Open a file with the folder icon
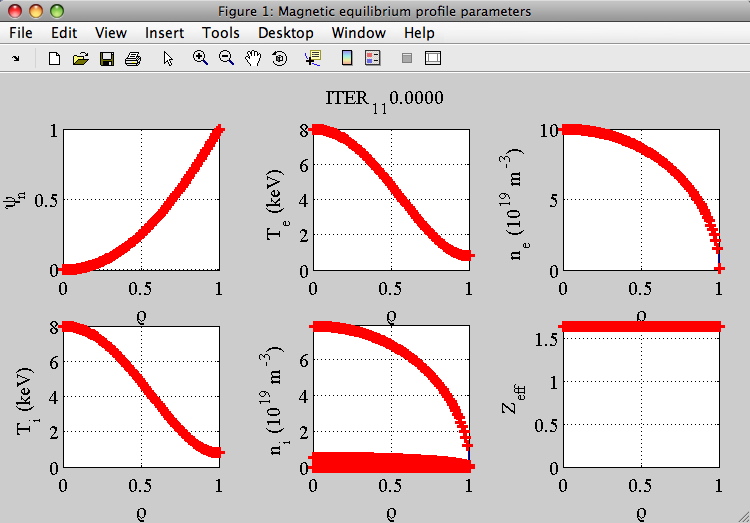The width and height of the screenshot is (750, 523). (x=81, y=59)
